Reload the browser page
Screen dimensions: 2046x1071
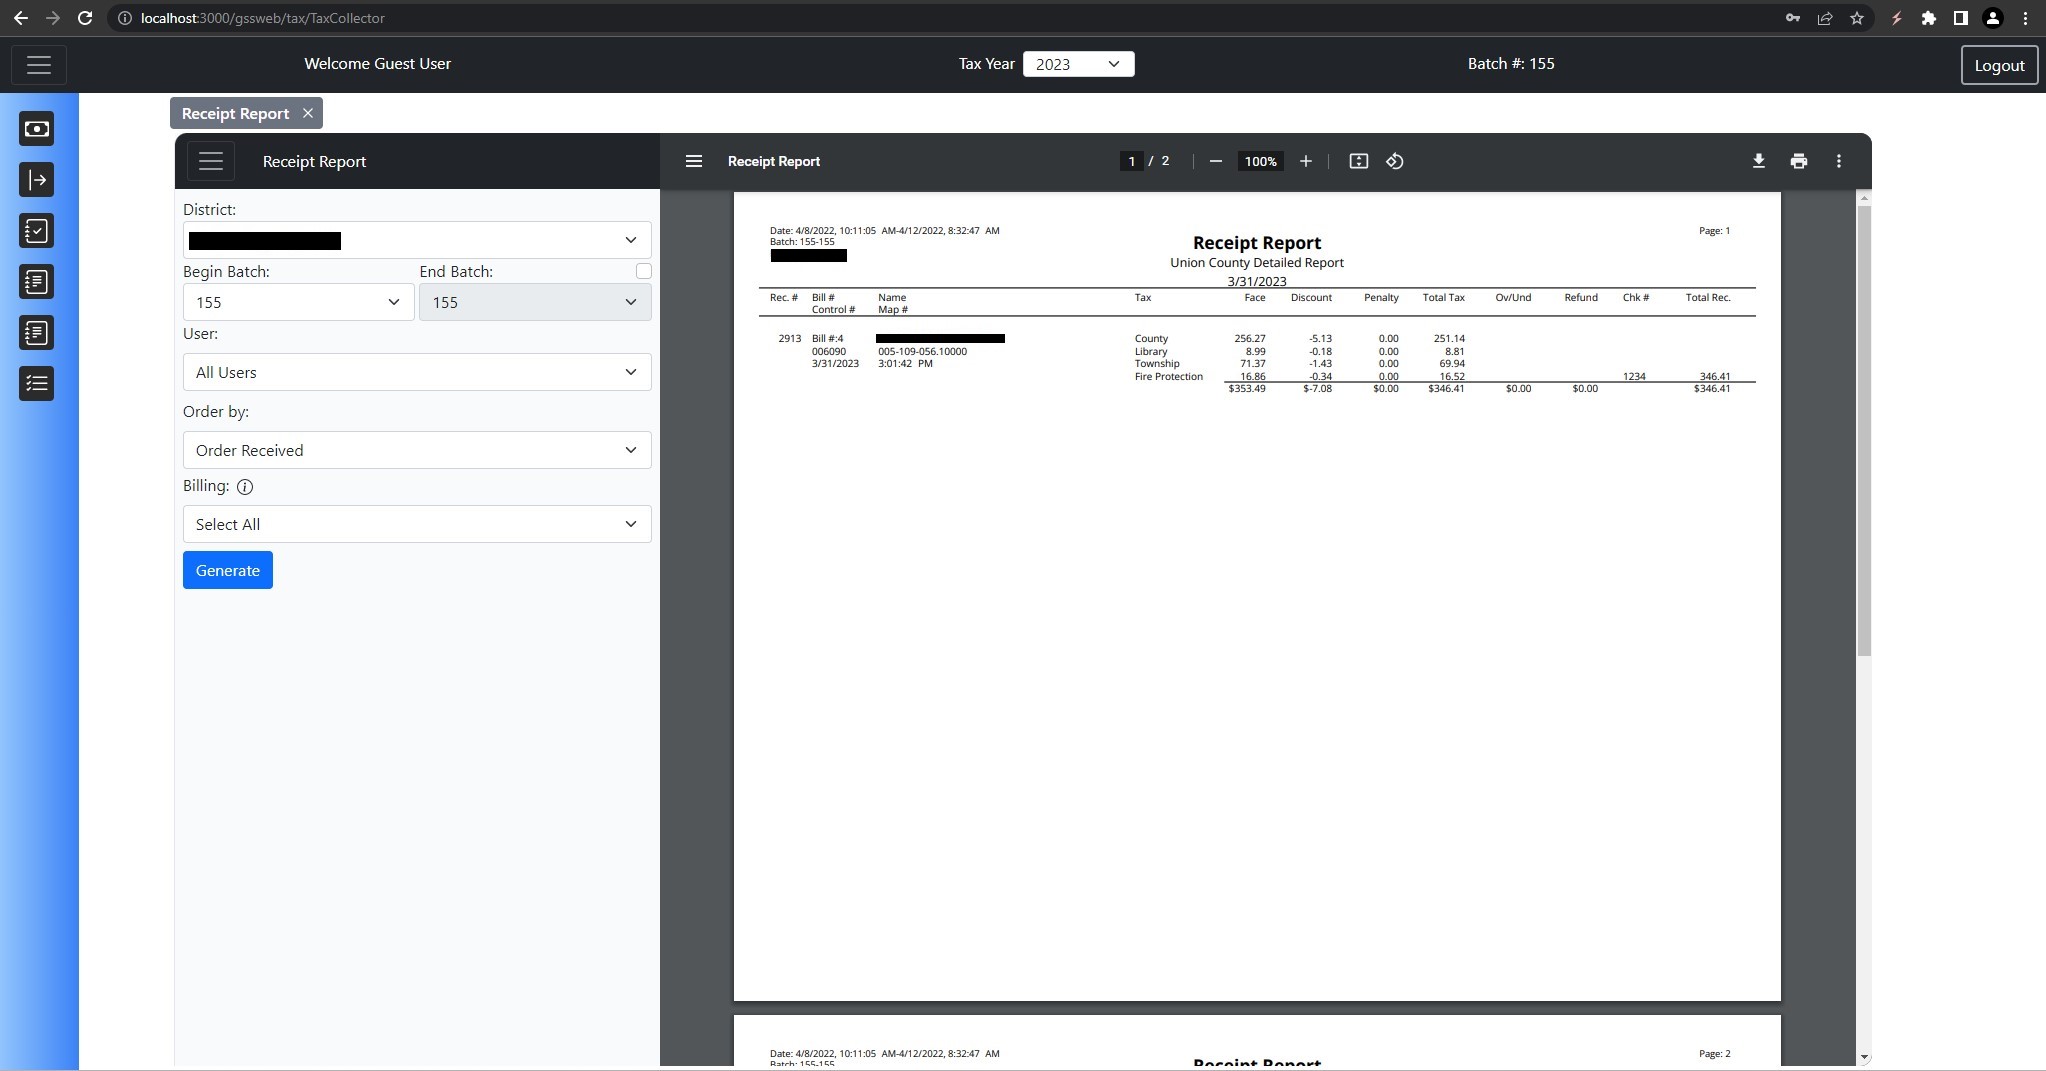tap(85, 18)
